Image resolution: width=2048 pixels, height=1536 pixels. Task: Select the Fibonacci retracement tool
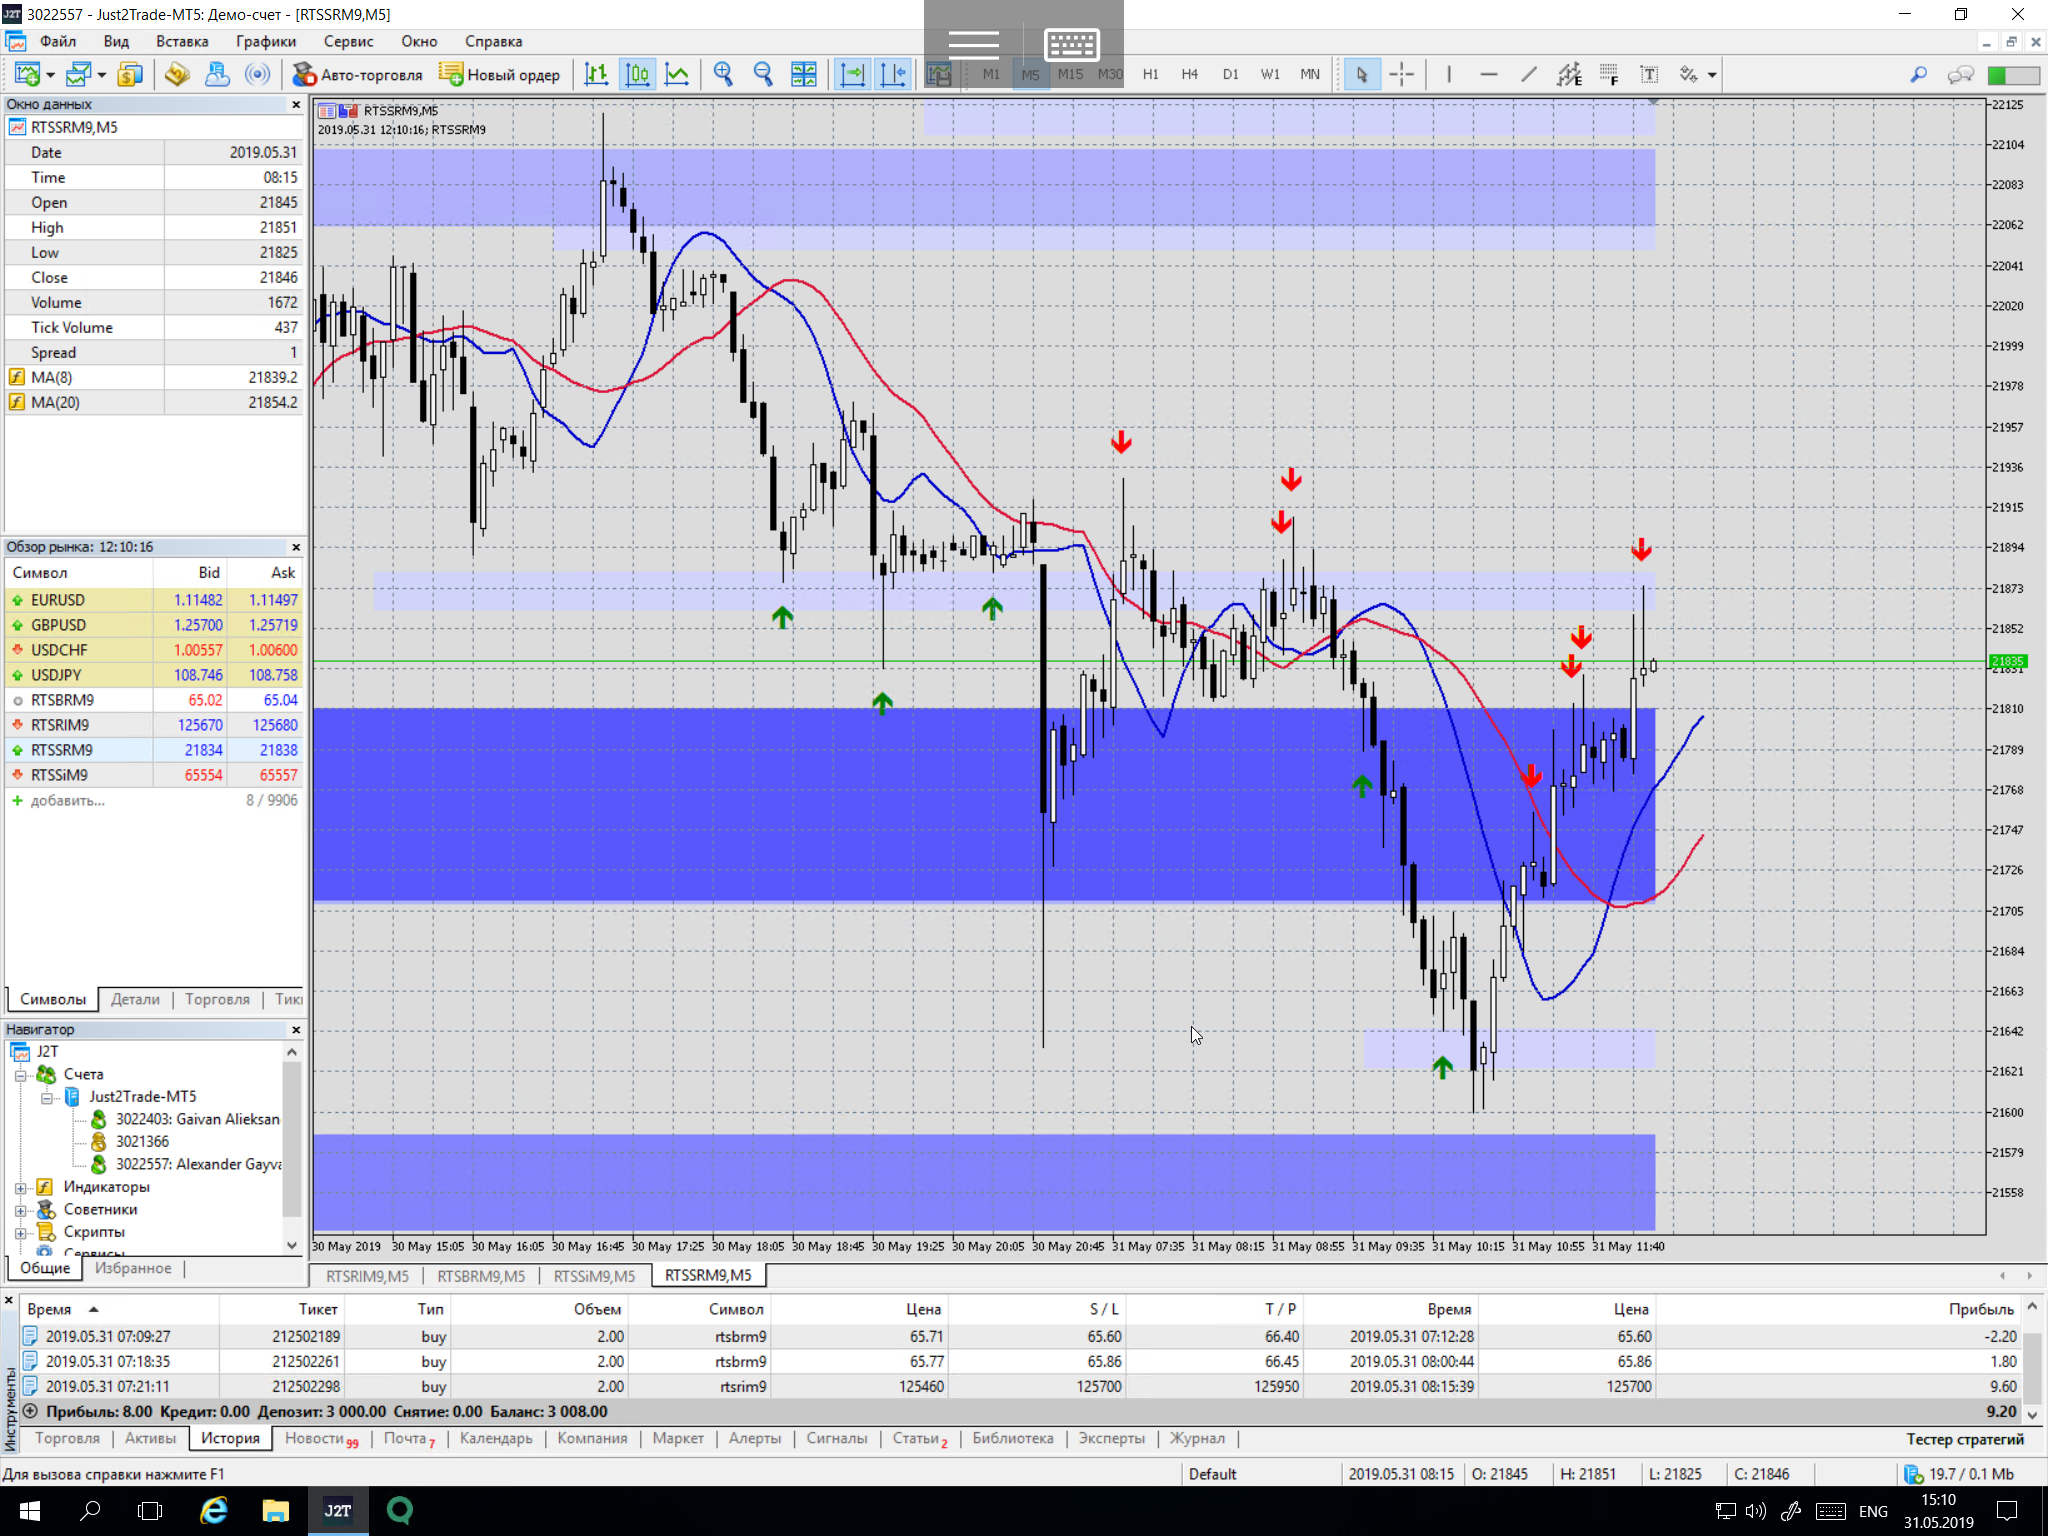[x=1608, y=74]
